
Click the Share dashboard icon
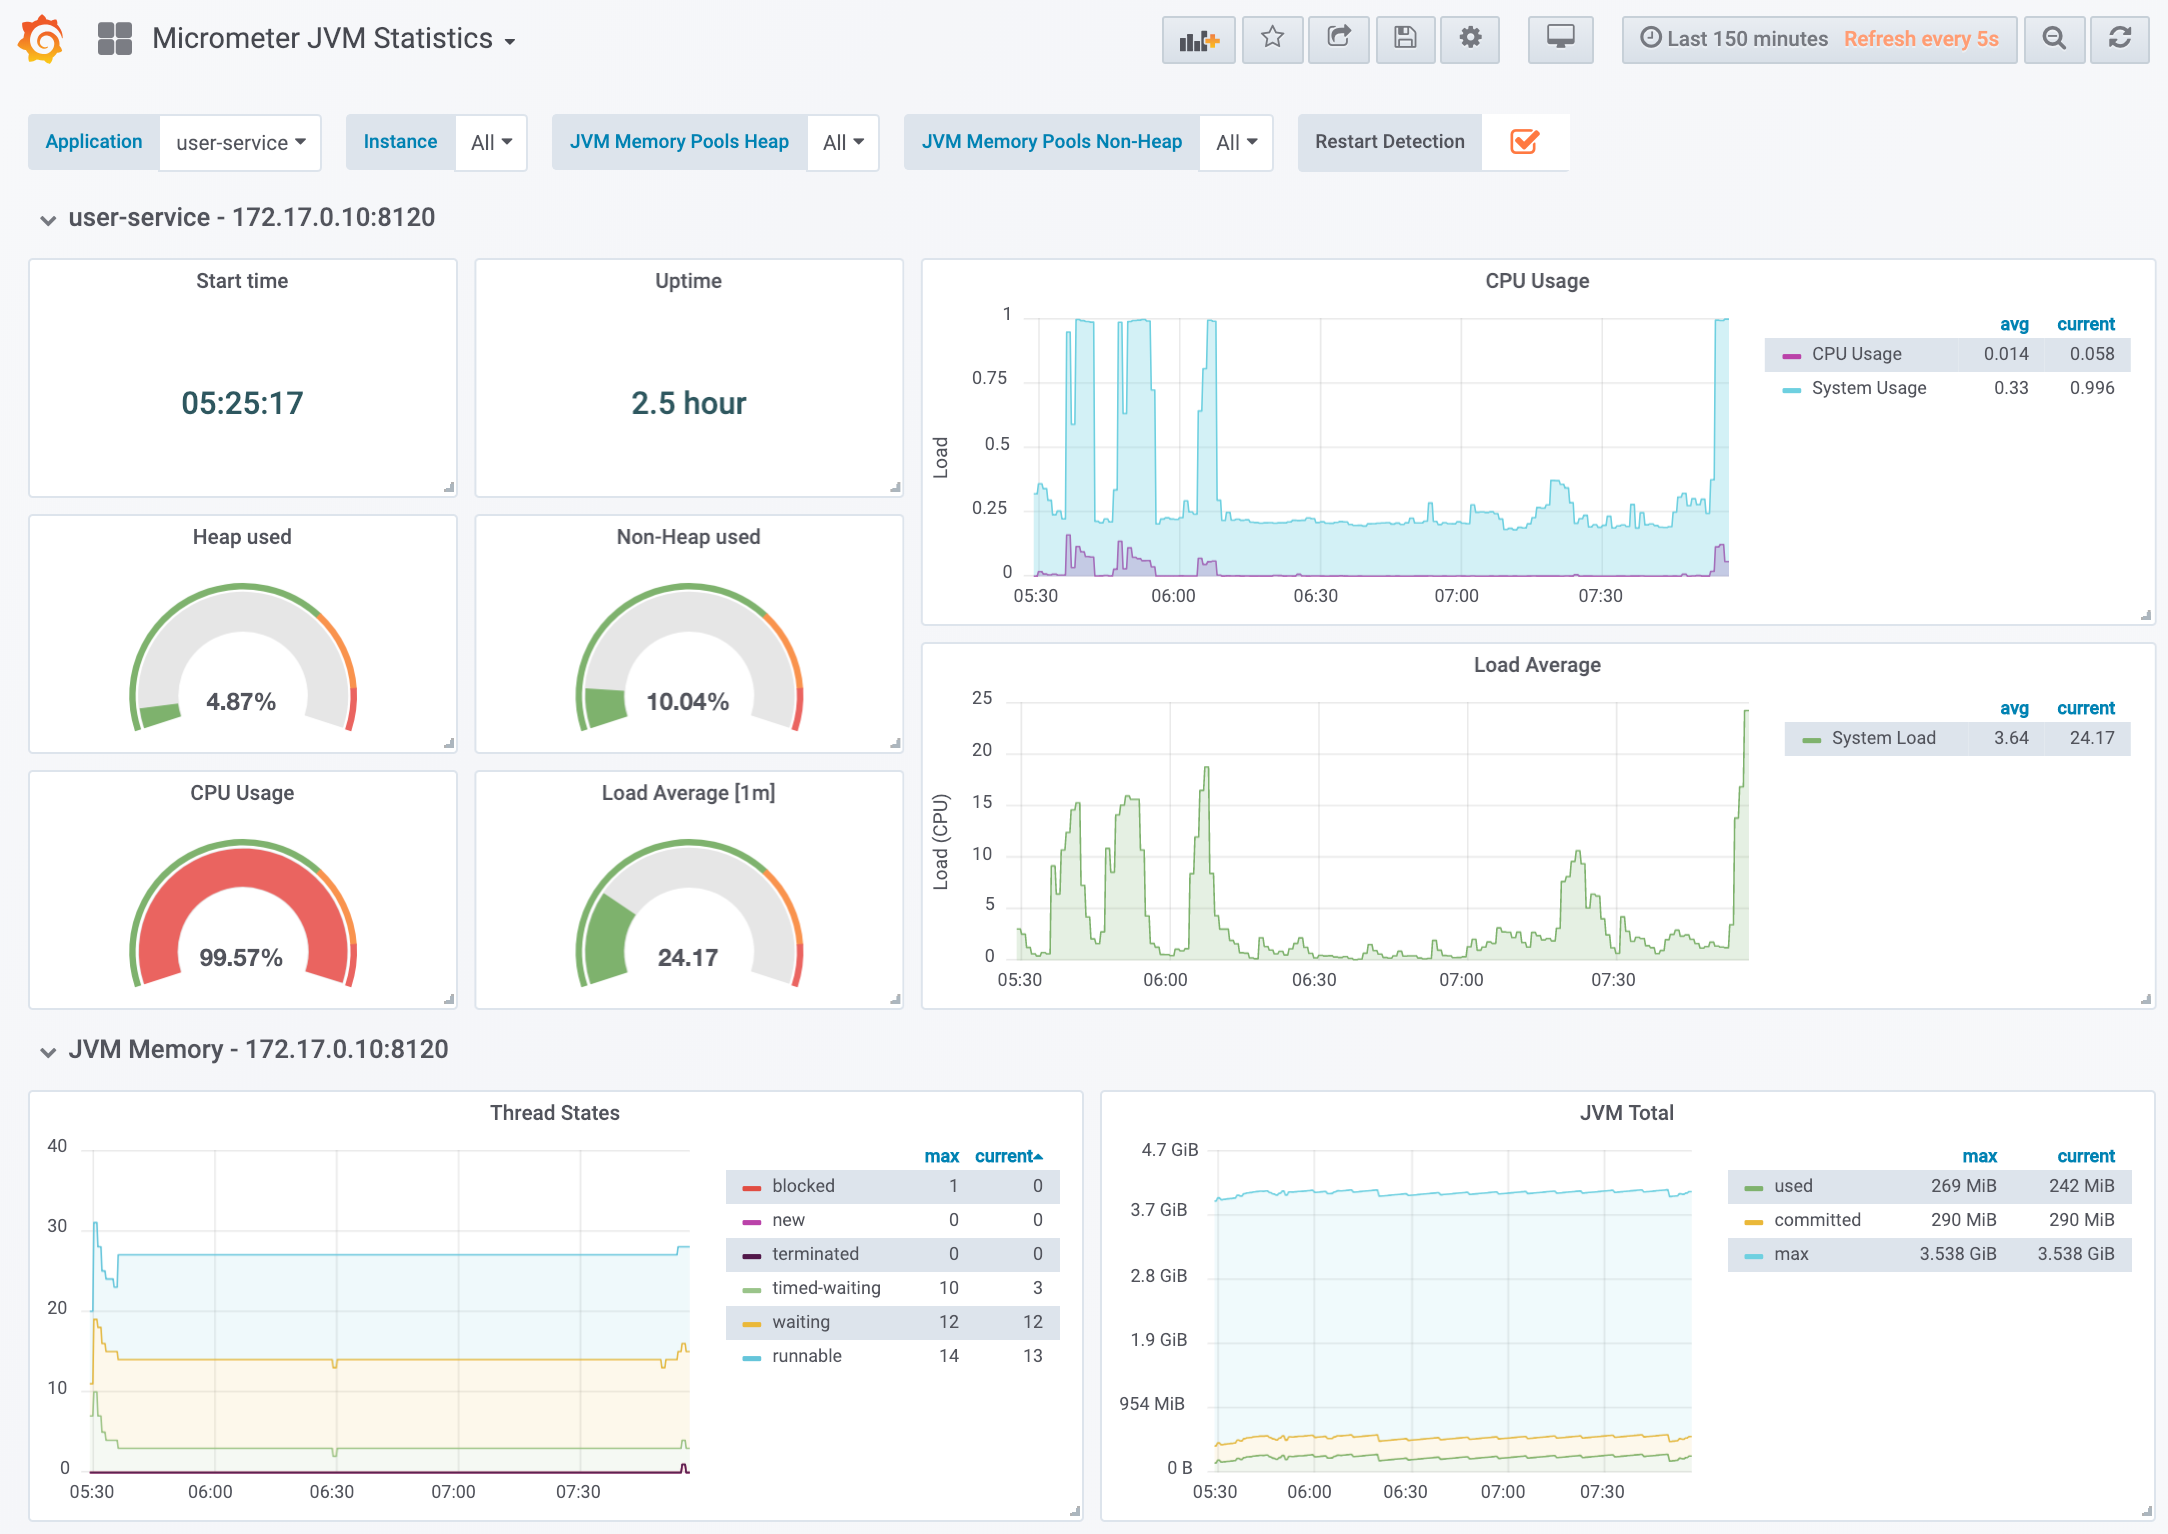pyautogui.click(x=1339, y=39)
